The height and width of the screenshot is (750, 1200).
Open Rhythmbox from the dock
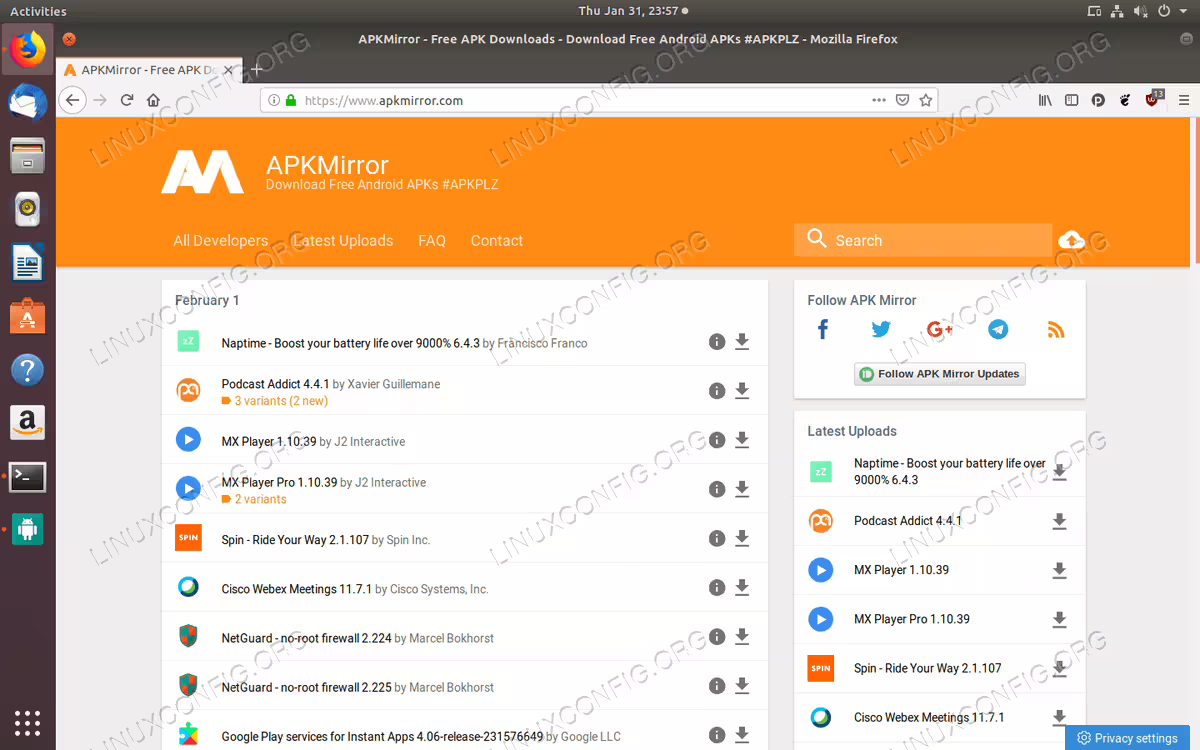(28, 209)
